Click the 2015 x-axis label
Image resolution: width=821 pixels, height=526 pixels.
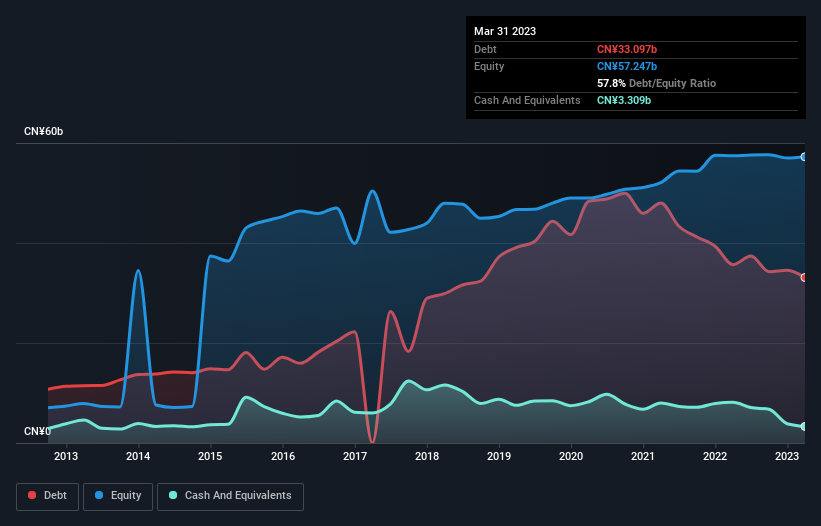point(210,456)
